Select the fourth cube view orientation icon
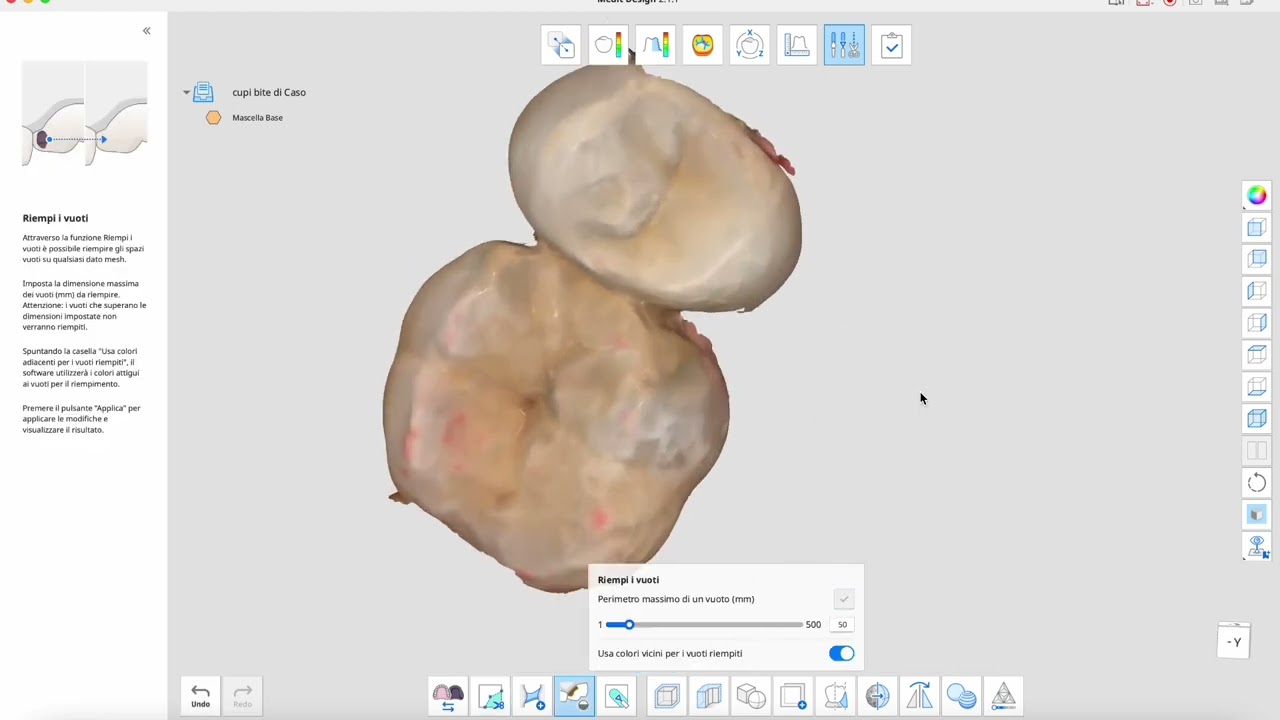 1257,323
